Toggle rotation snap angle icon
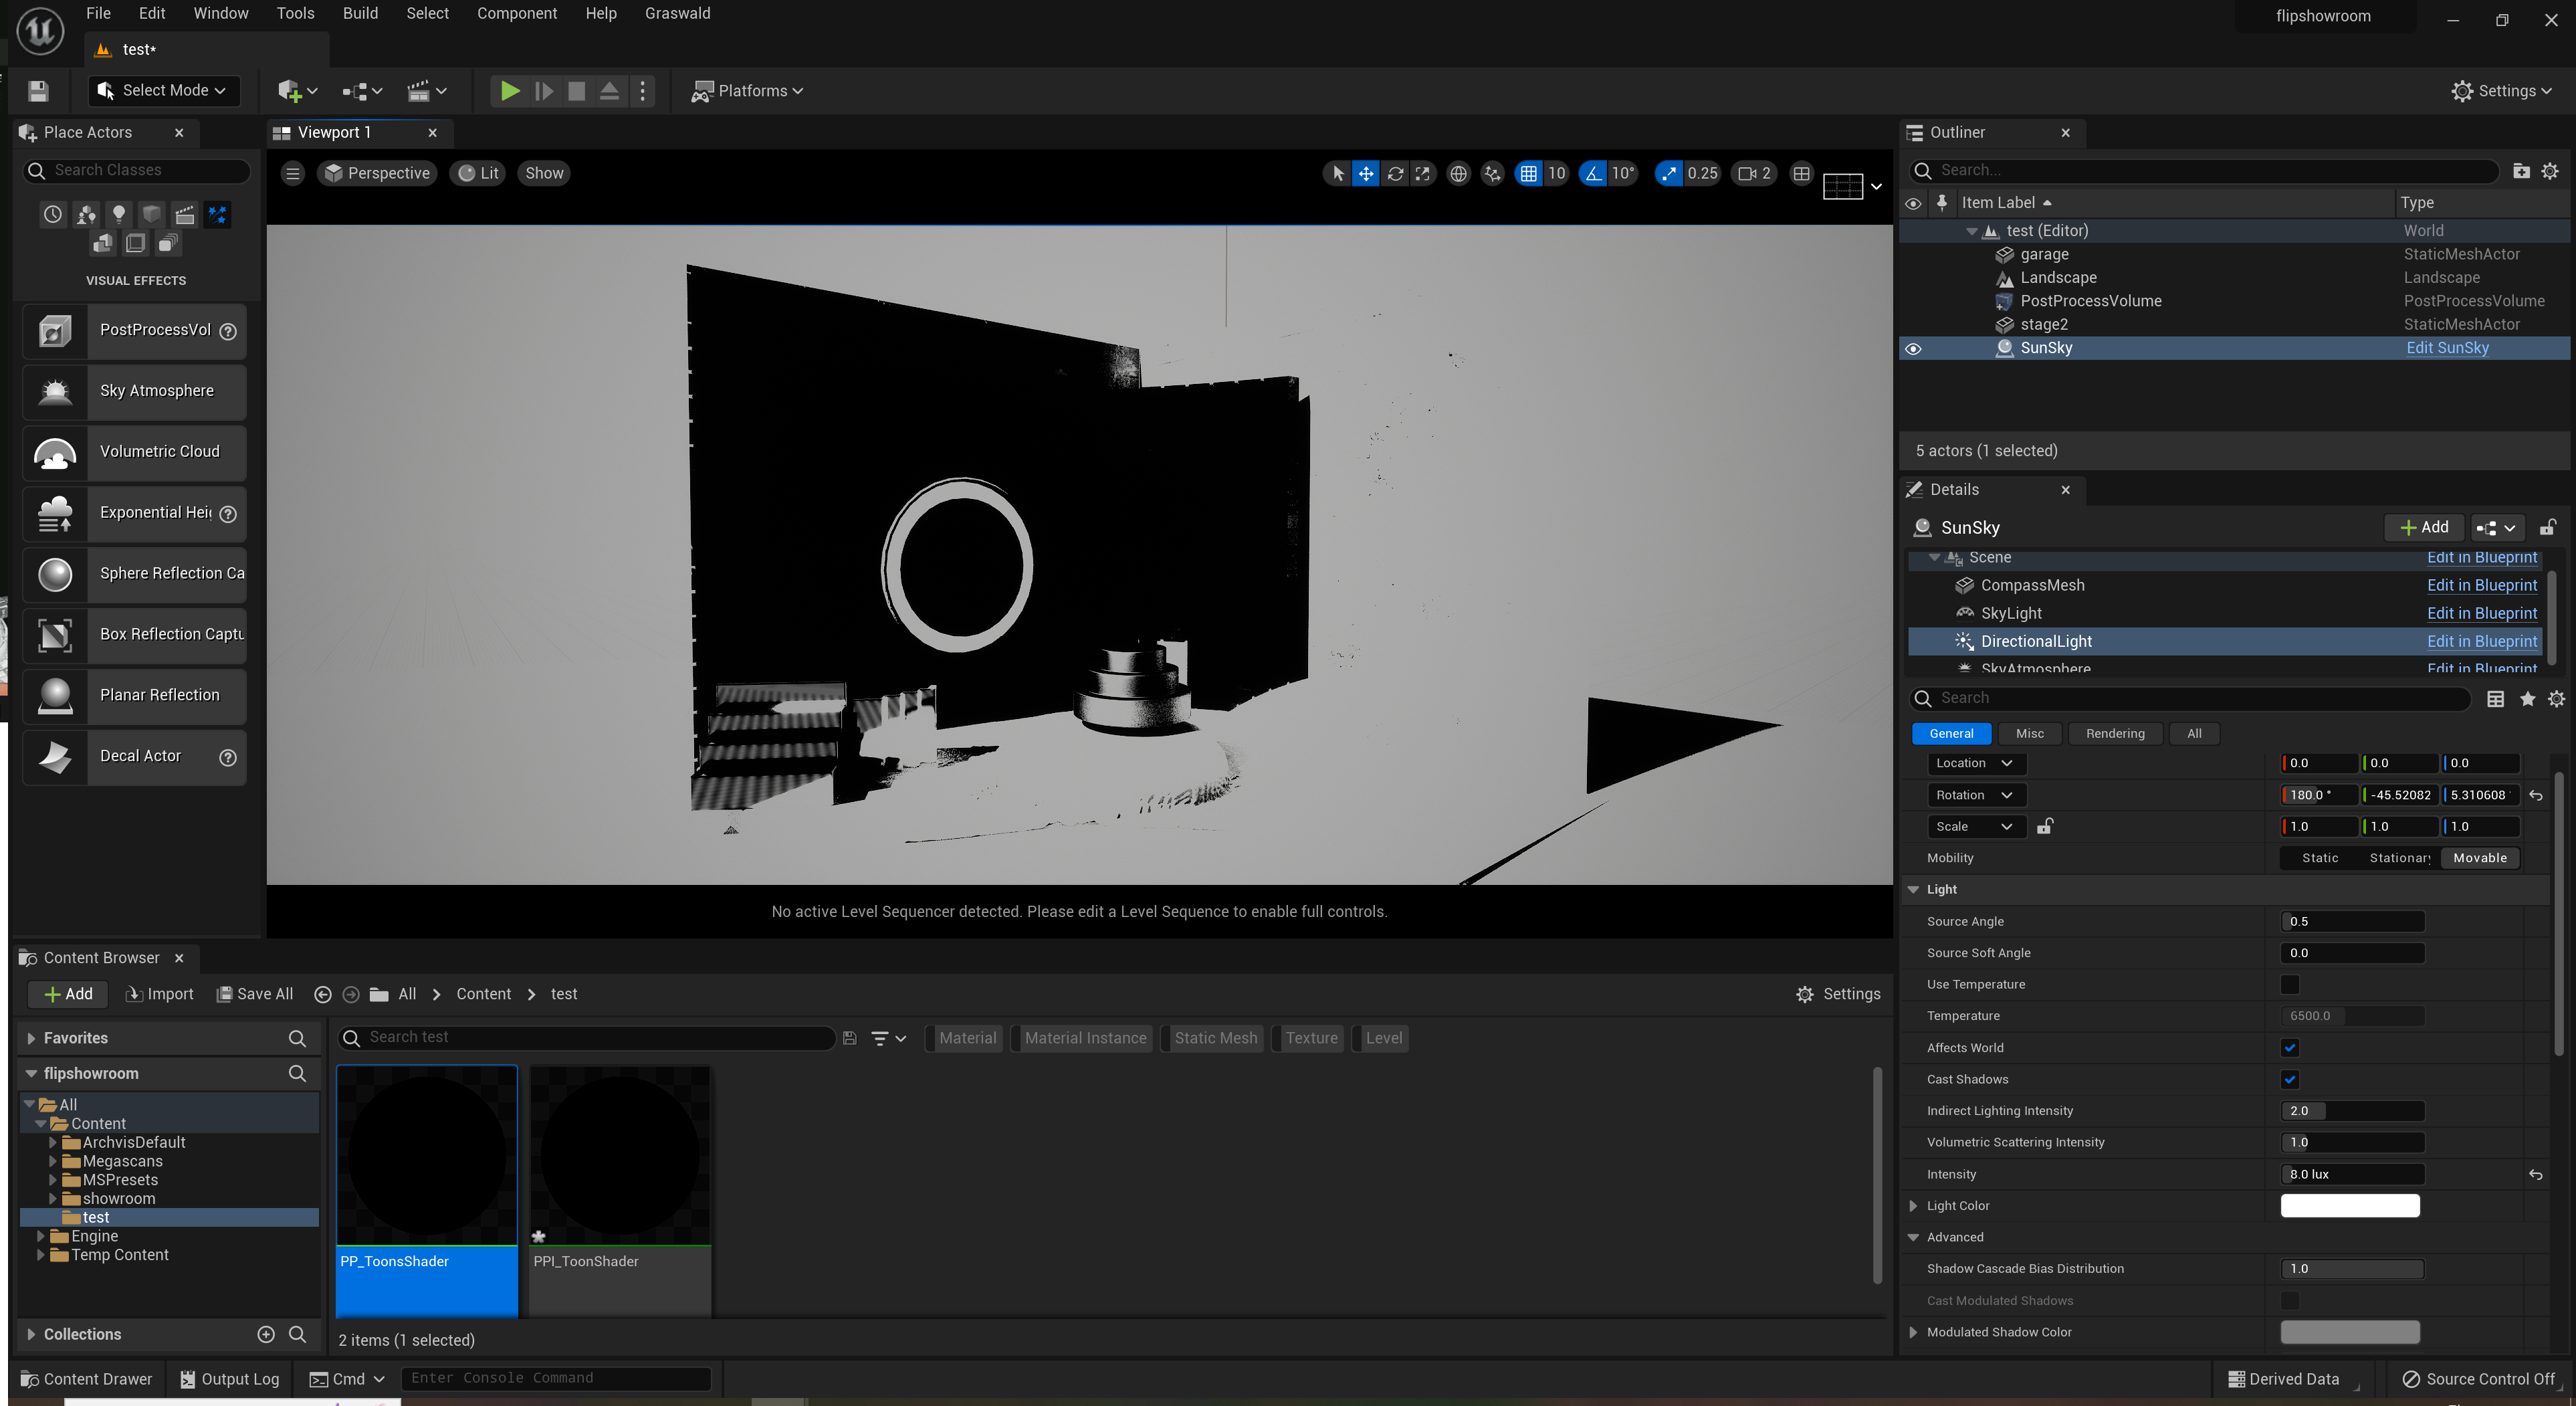The image size is (2576, 1406). [1593, 173]
